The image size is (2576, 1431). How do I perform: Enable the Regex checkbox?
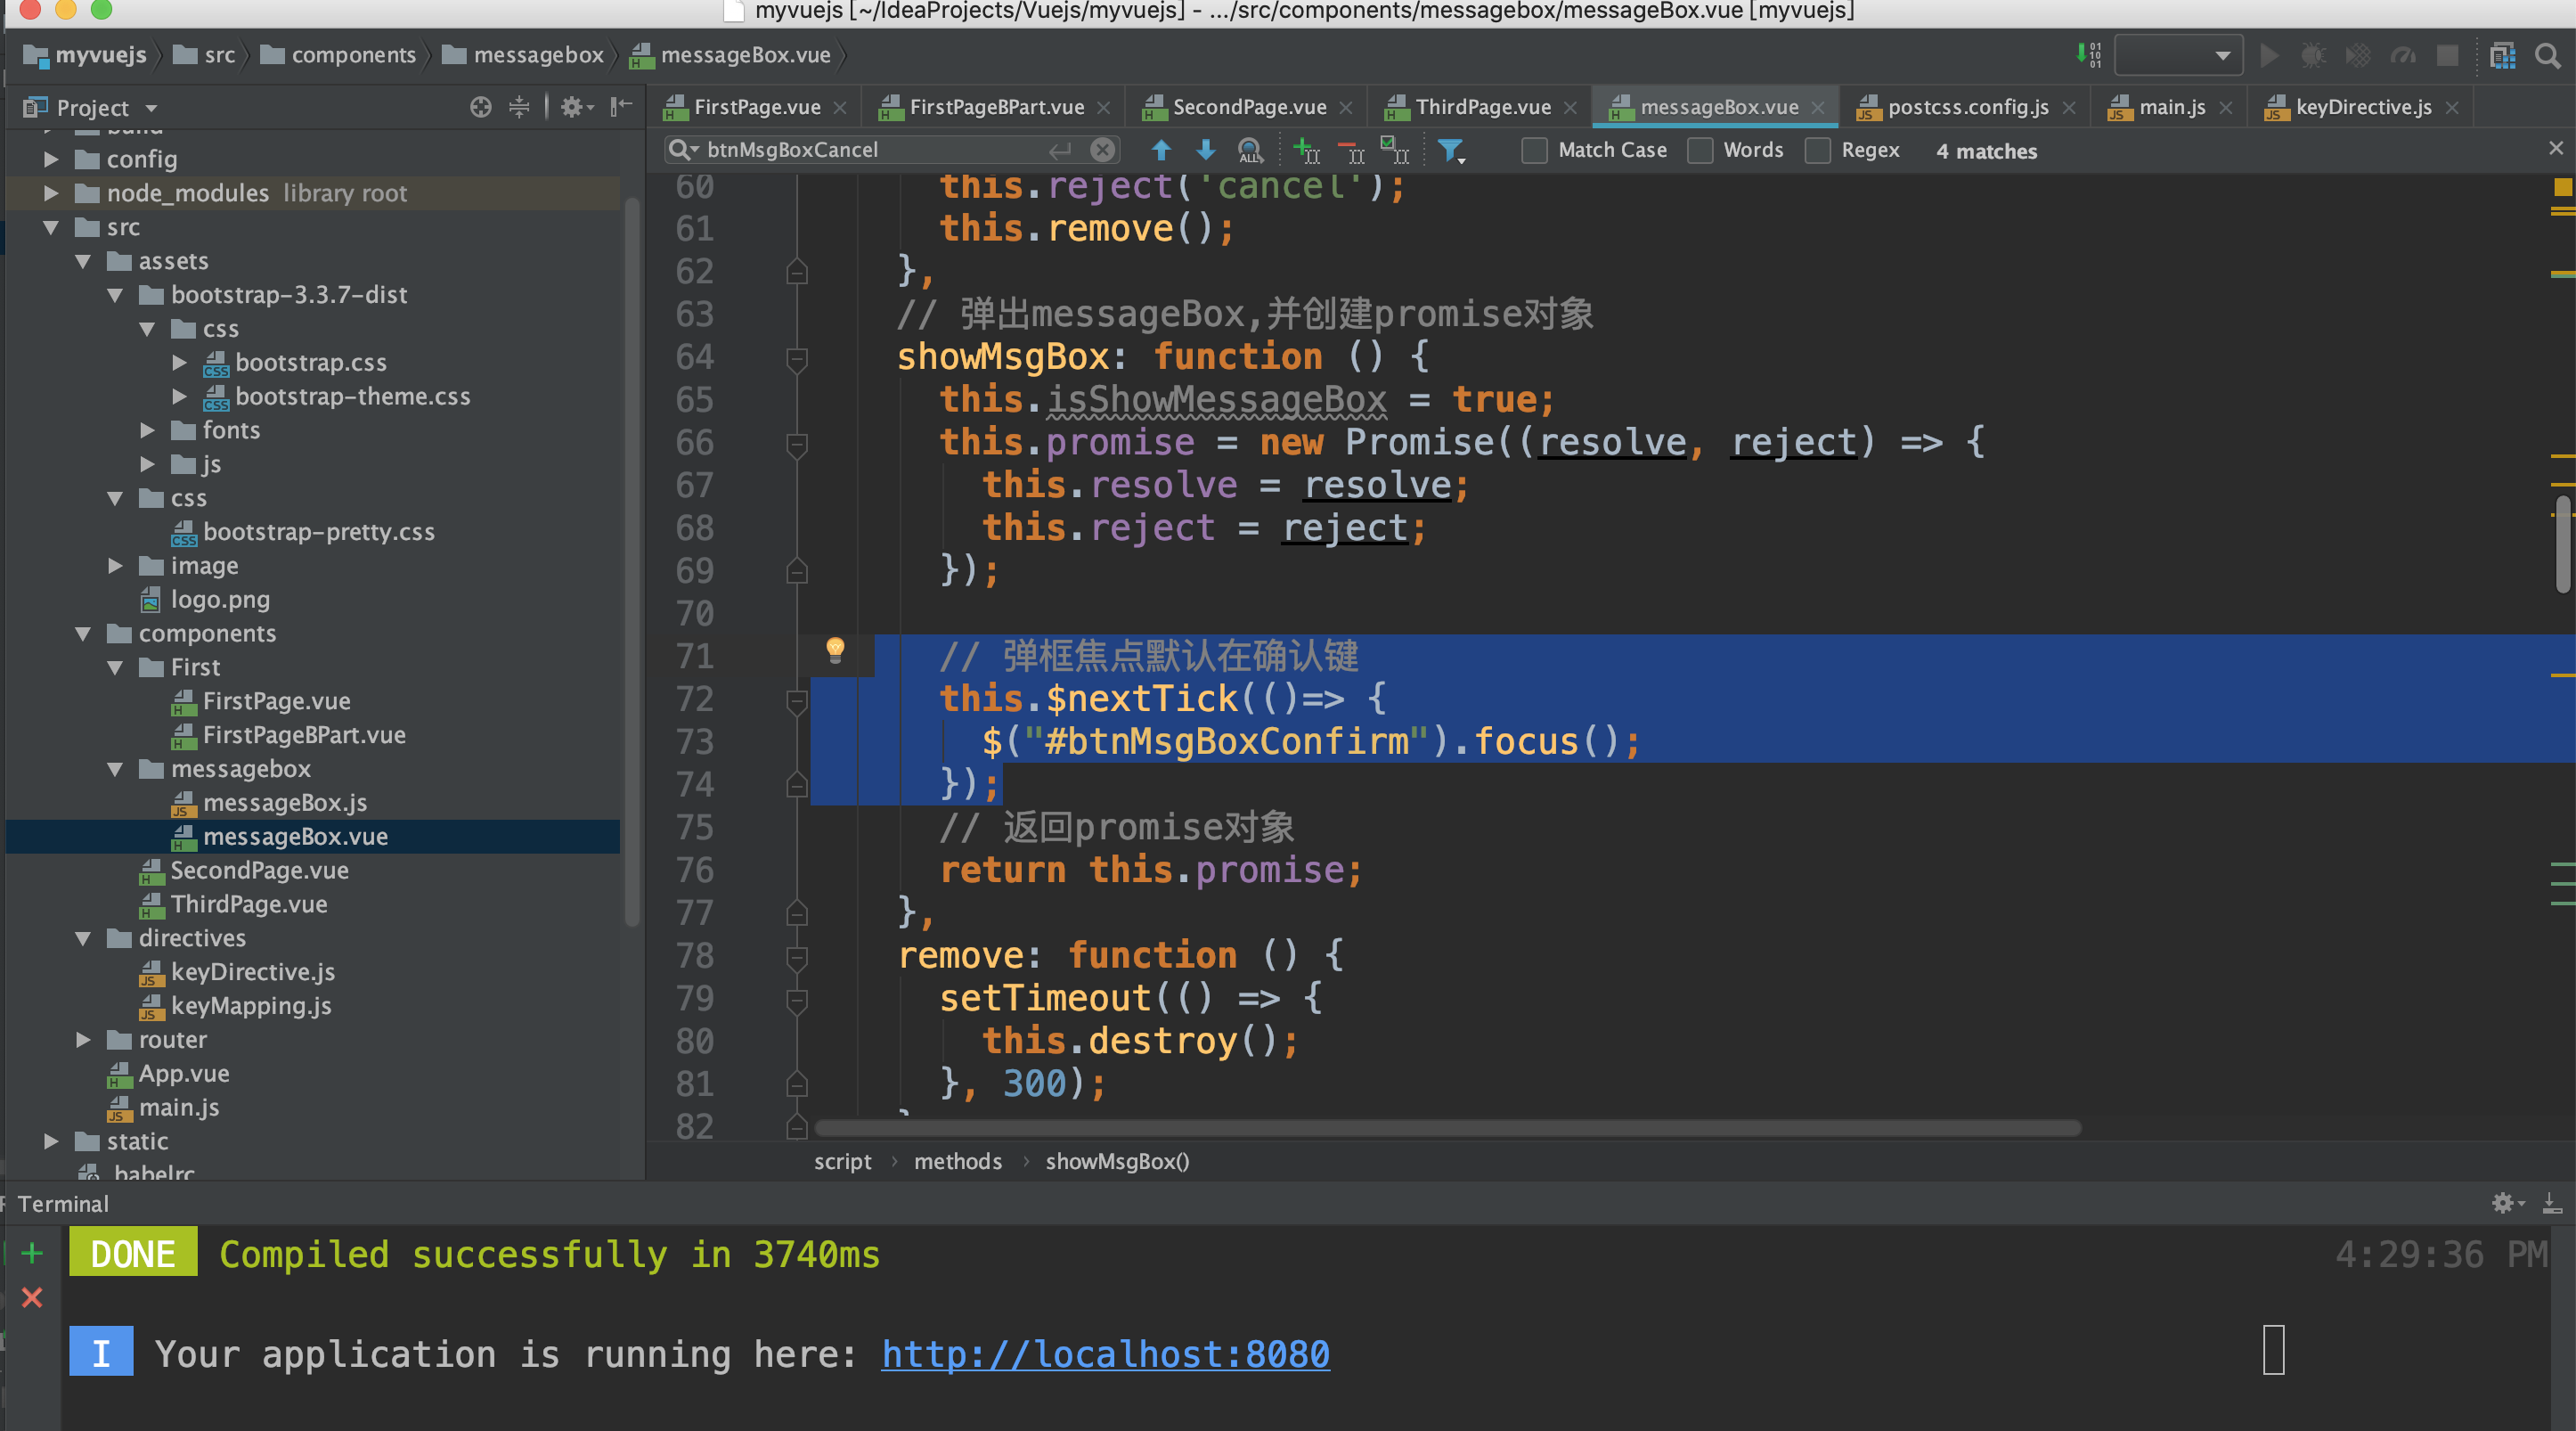coord(1818,151)
